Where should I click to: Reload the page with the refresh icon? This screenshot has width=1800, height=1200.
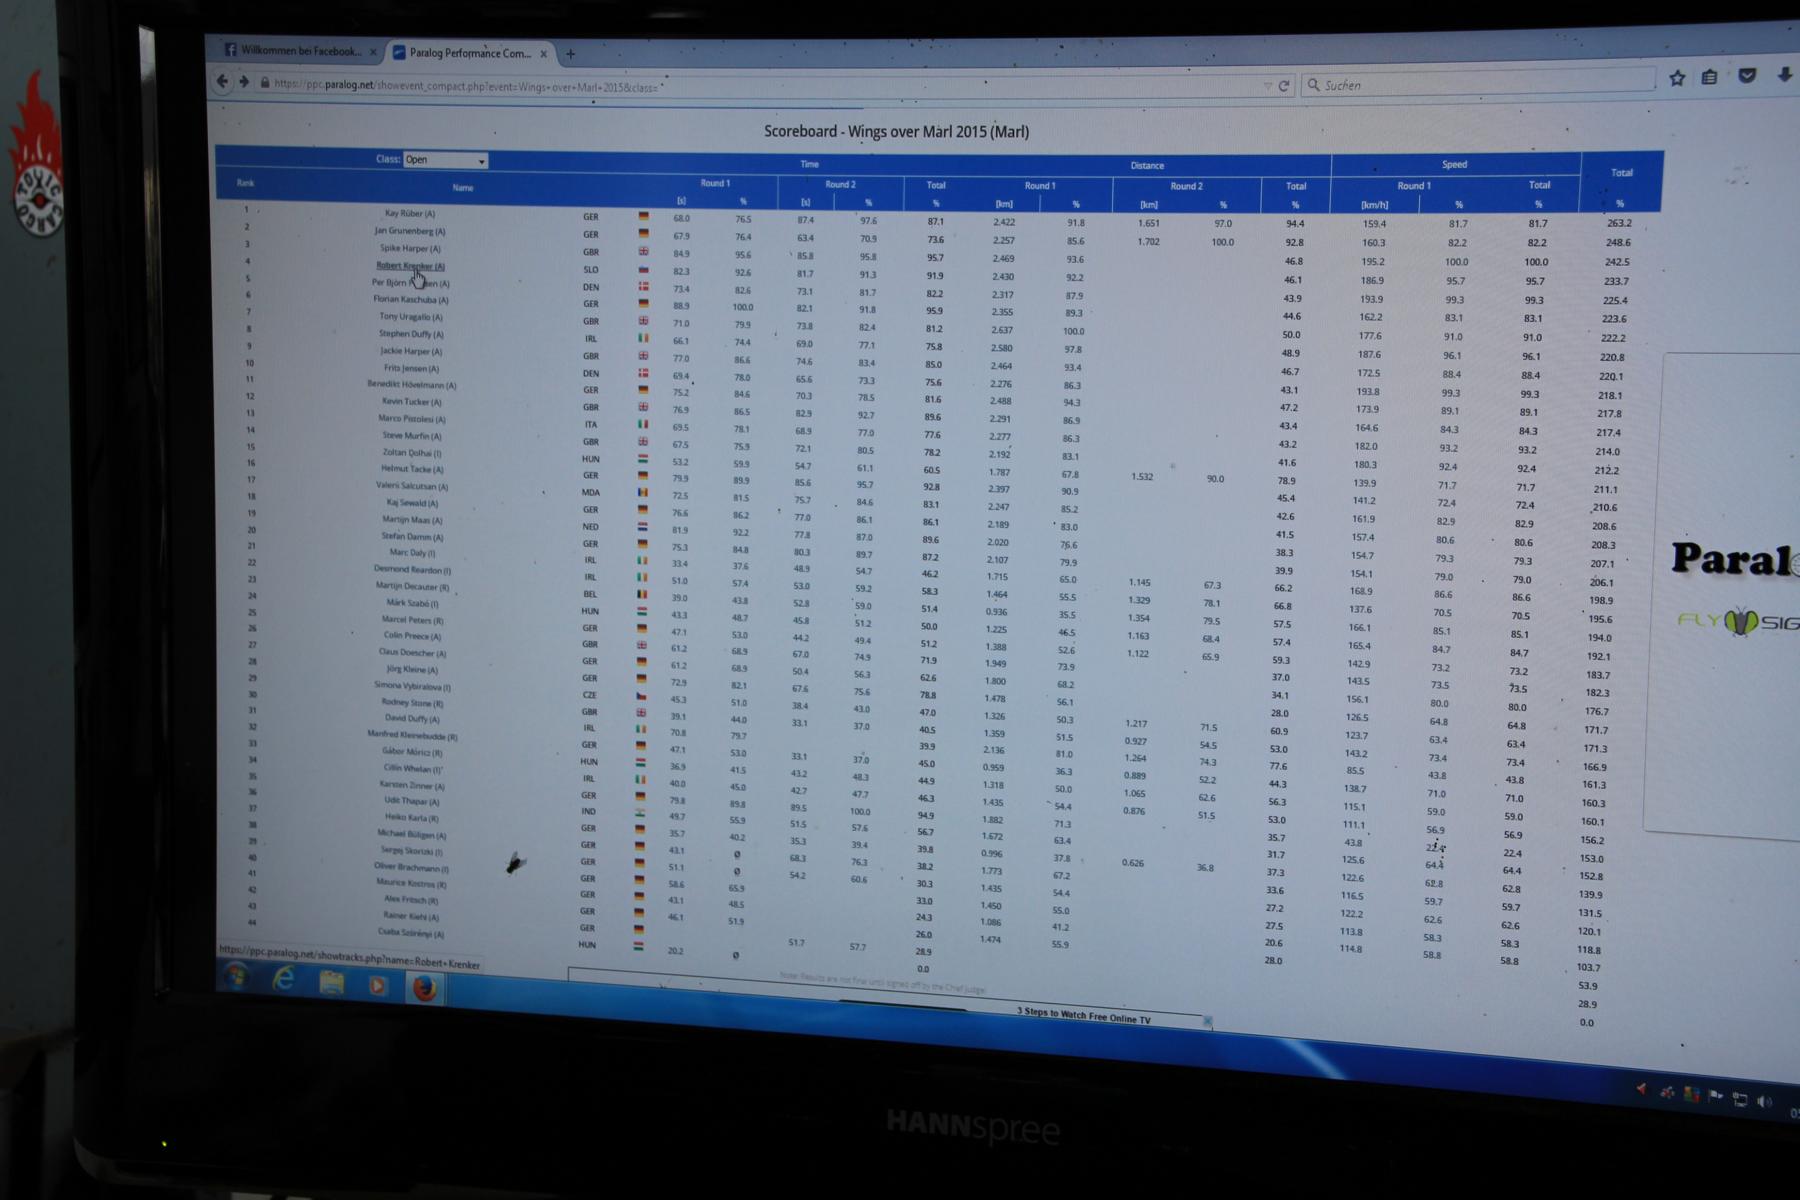coord(1284,86)
